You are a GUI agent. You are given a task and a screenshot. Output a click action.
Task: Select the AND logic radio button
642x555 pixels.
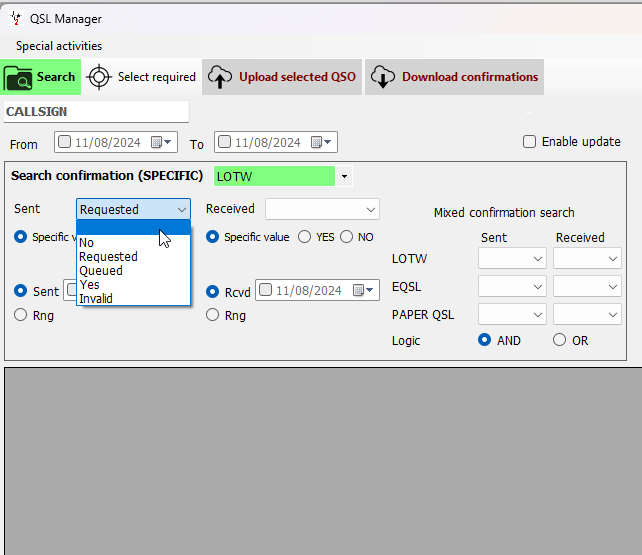[x=484, y=340]
